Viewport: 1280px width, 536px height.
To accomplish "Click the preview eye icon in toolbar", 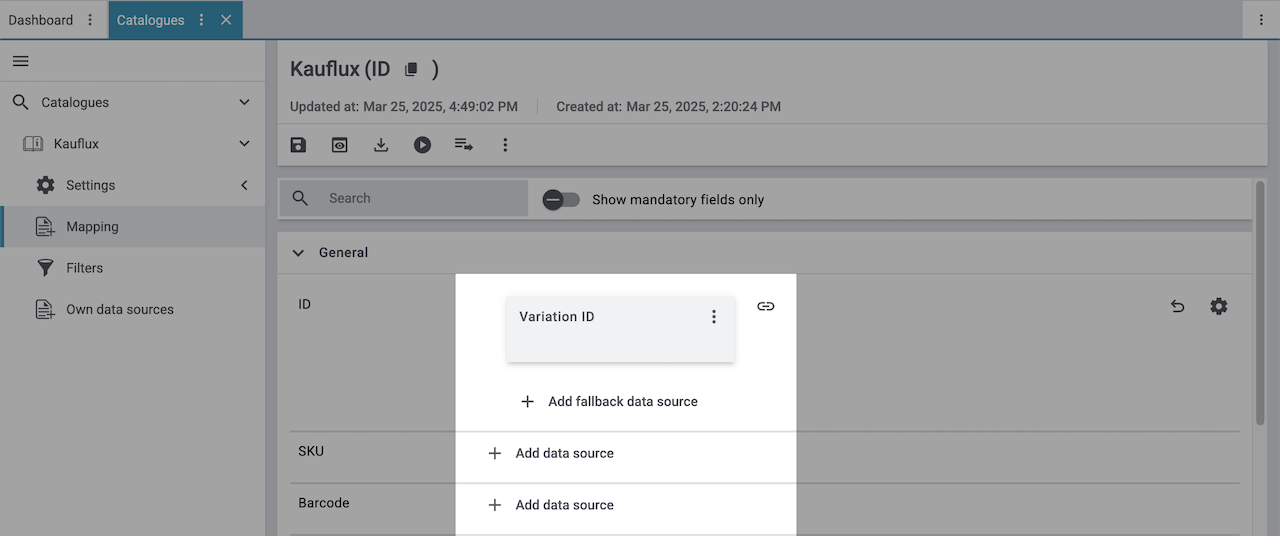I will [340, 145].
